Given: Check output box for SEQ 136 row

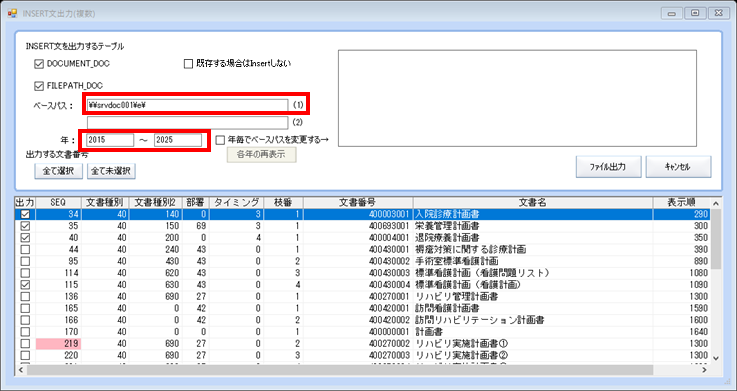Looking at the screenshot, I should (x=25, y=297).
